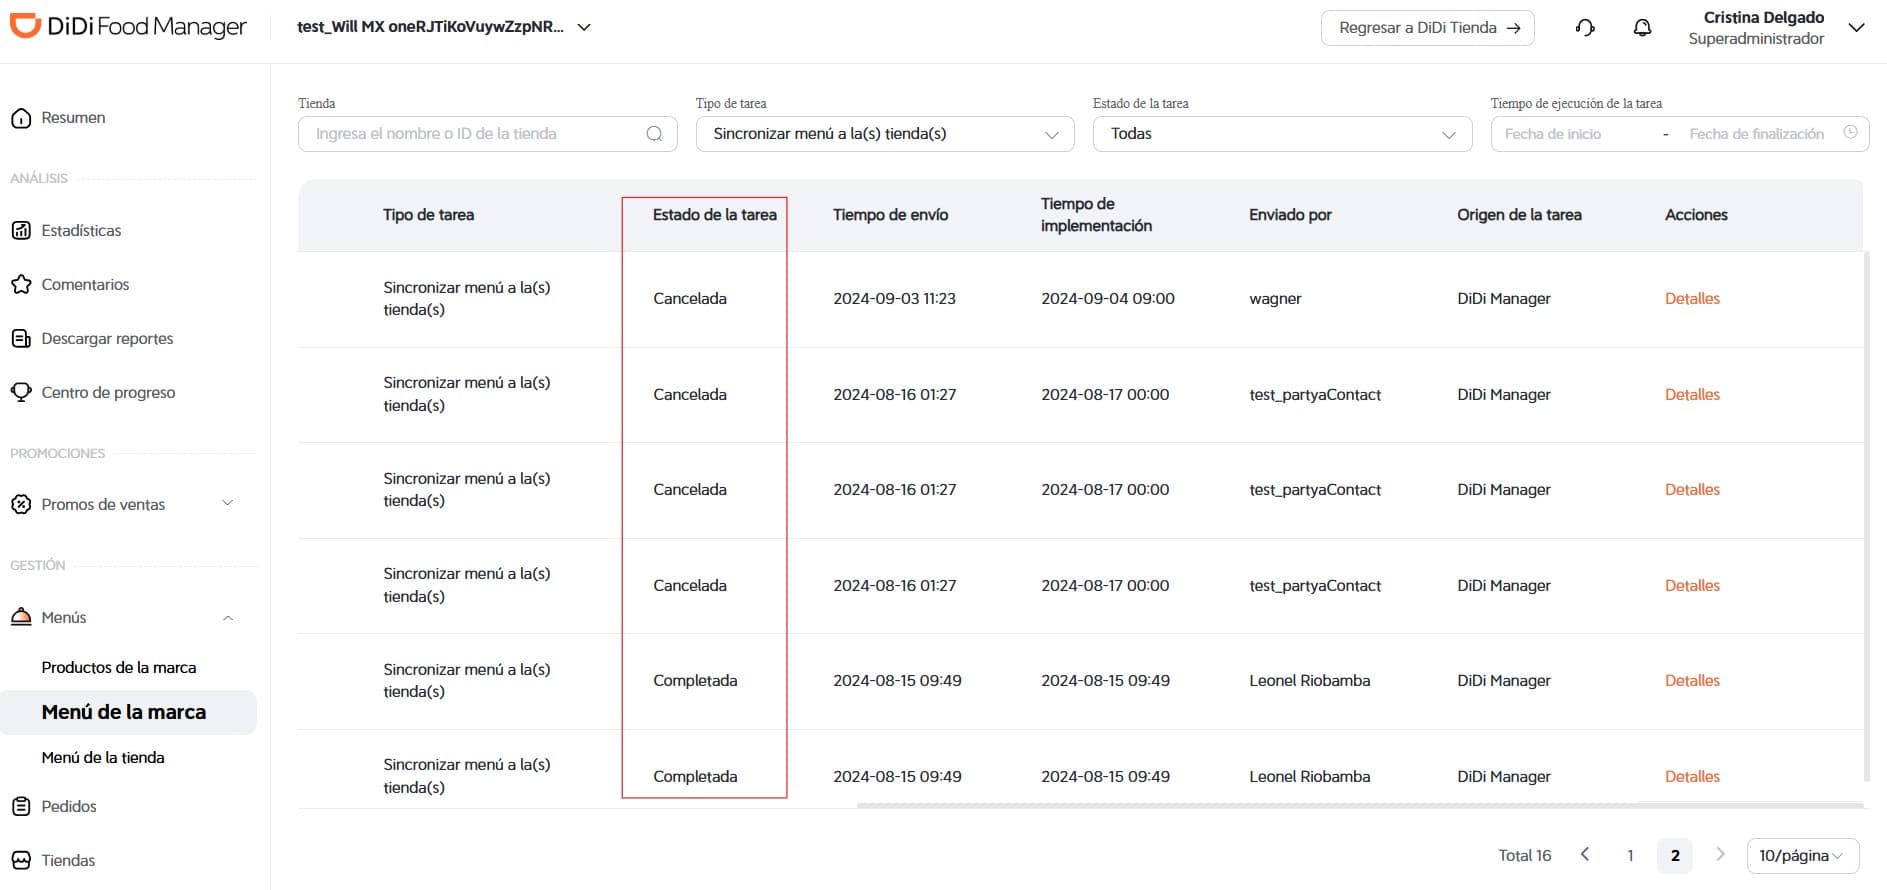This screenshot has height=890, width=1887.
Task: Click the Enviado por column header
Action: (x=1290, y=215)
